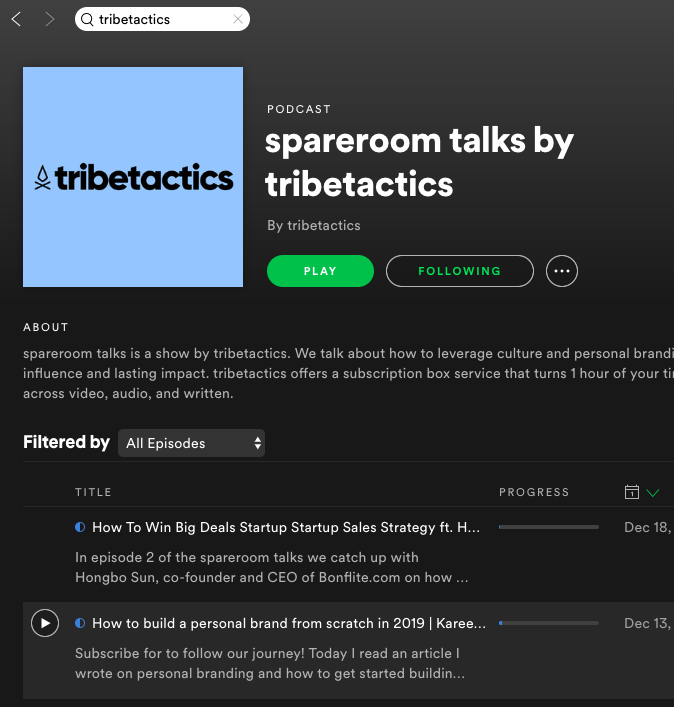Viewport: 674px width, 707px height.
Task: Focus the search field containing tribetactics
Action: point(162,19)
